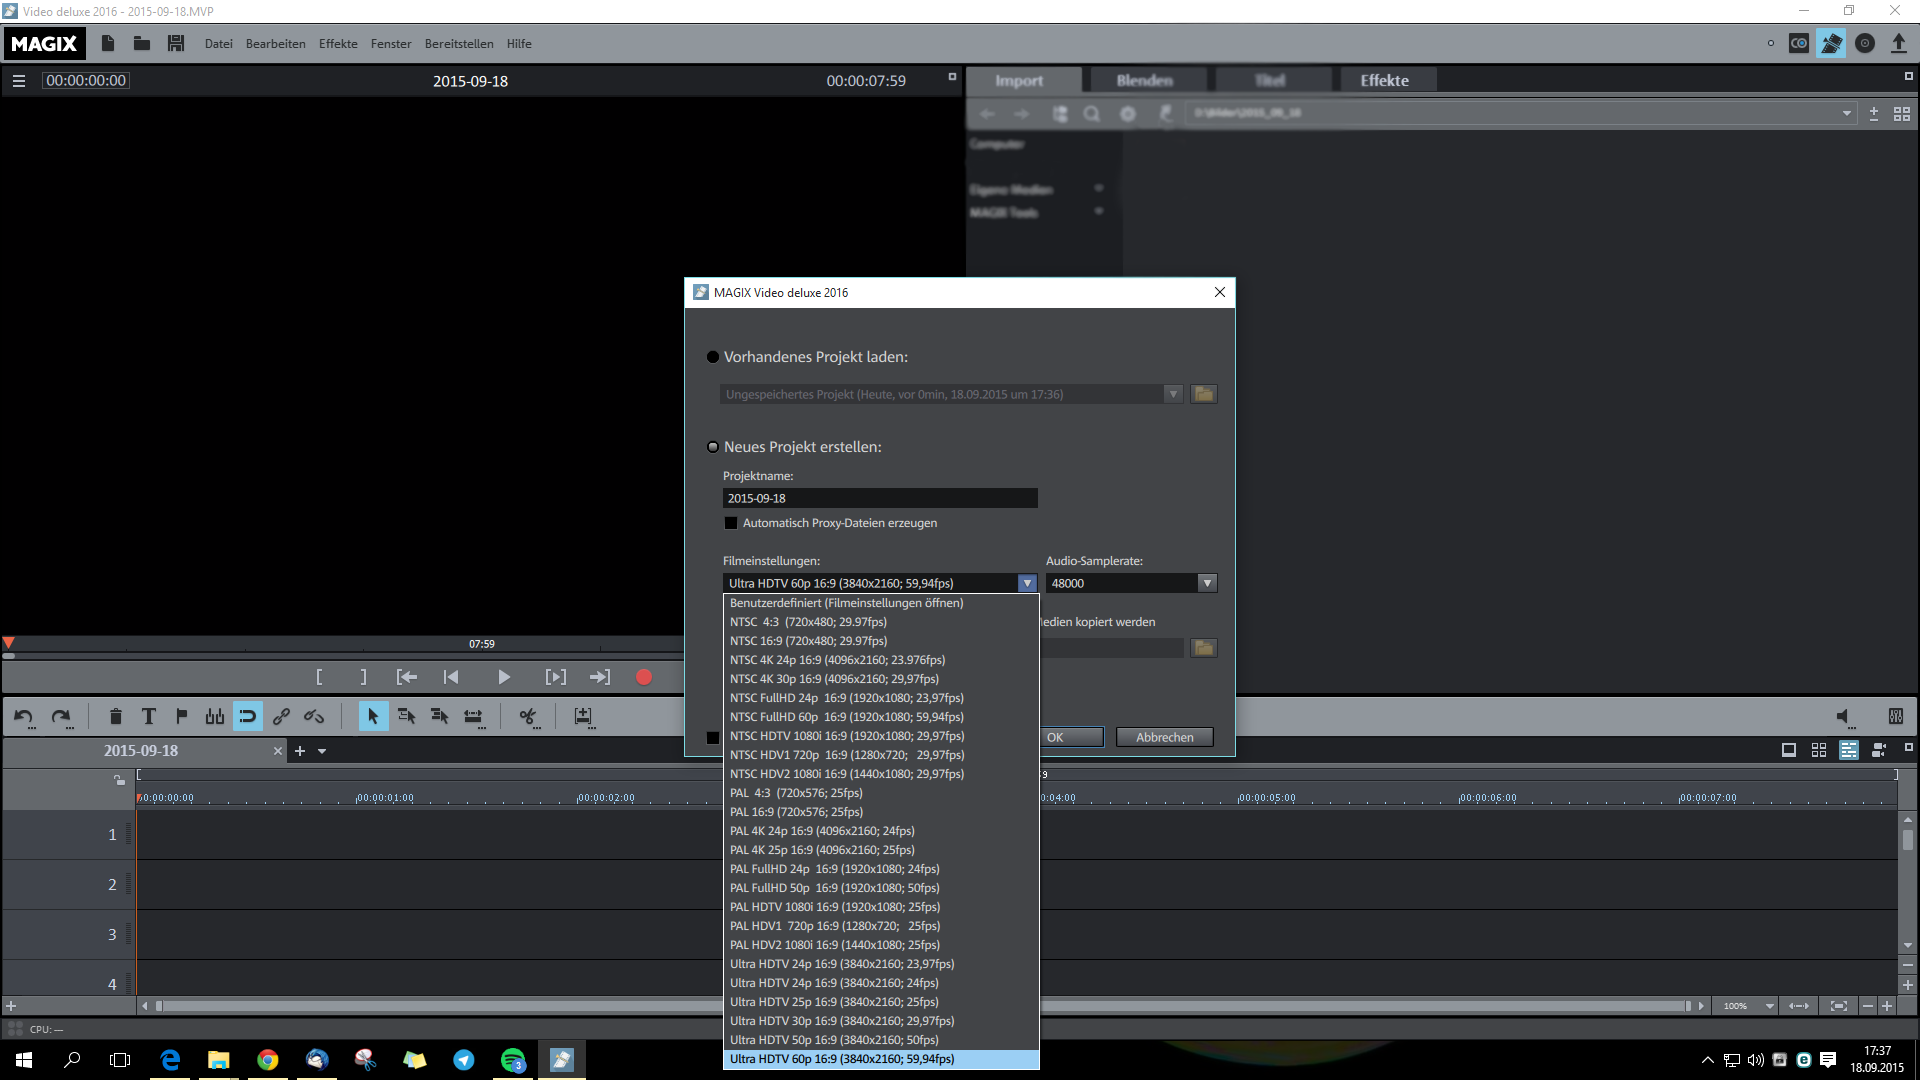Click the New project file icon

click(x=108, y=43)
